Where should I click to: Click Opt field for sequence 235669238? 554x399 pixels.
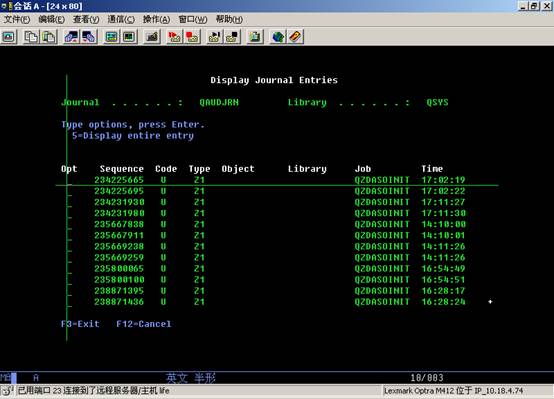69,246
